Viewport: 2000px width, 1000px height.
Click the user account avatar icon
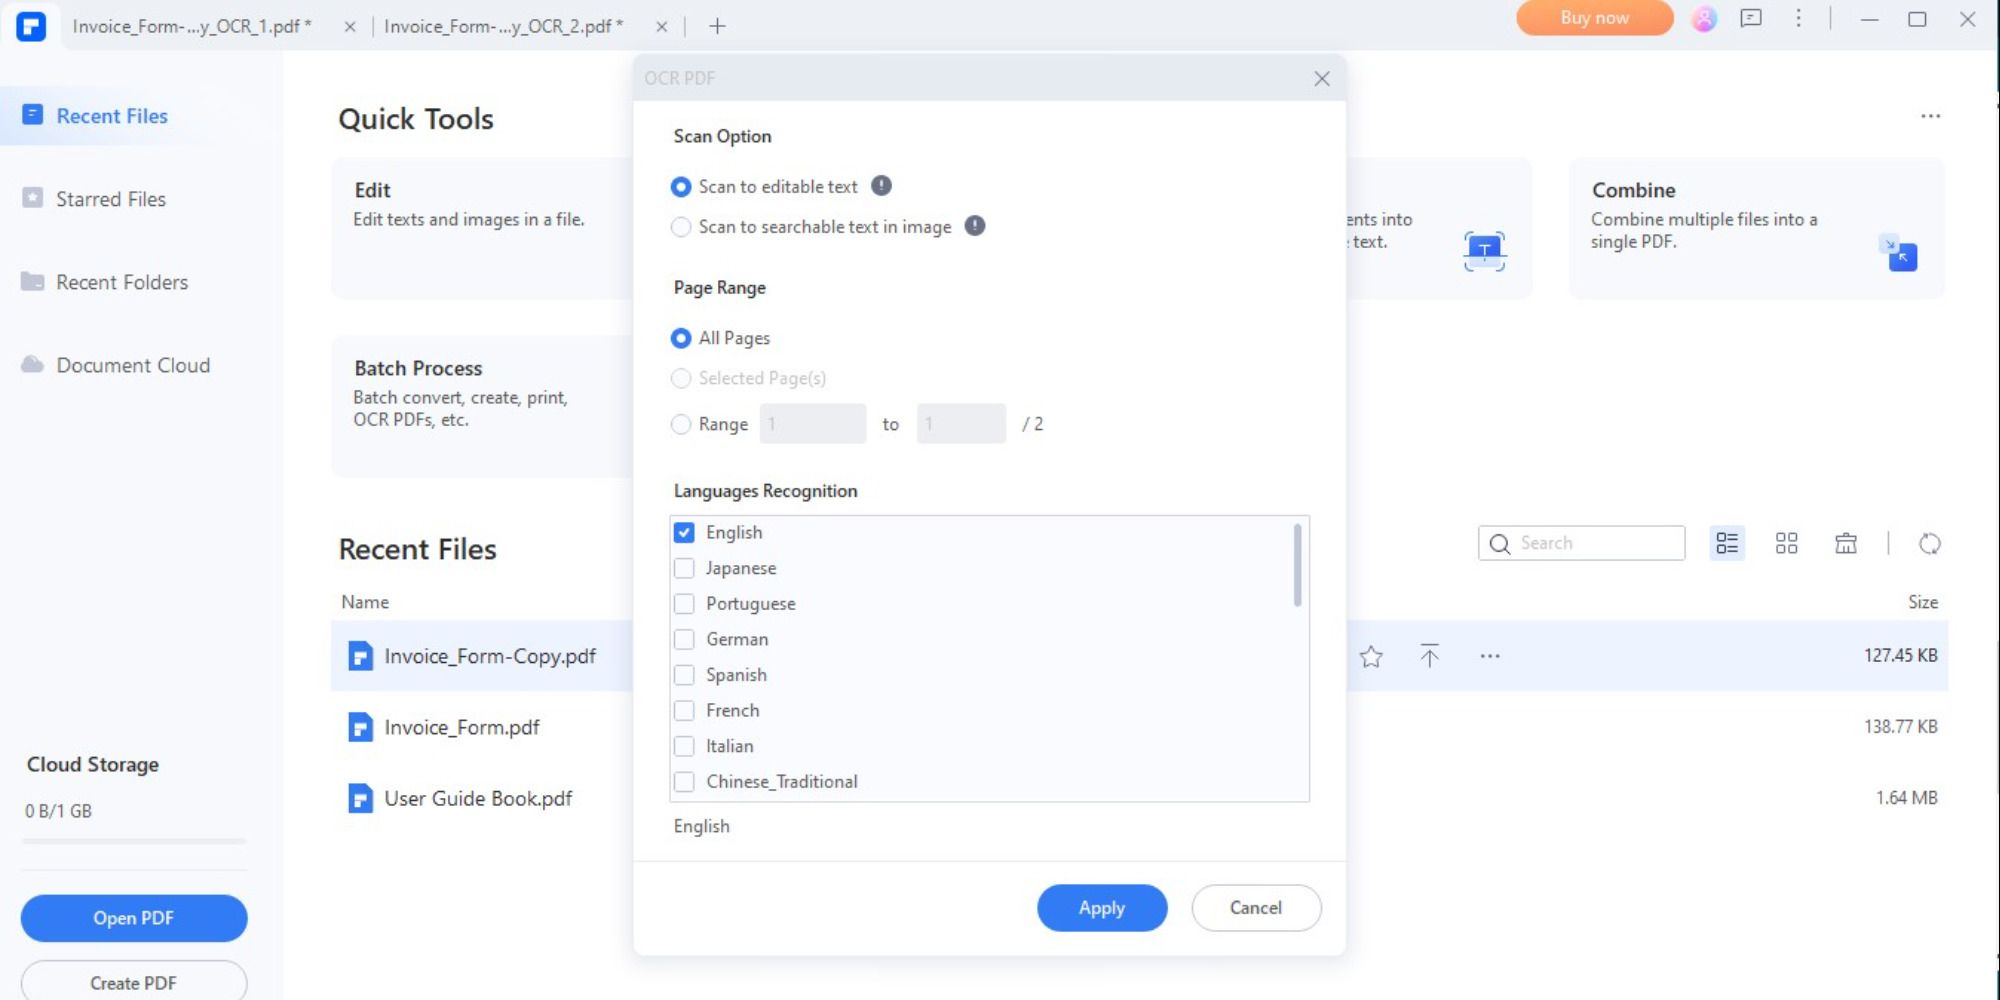[1704, 19]
